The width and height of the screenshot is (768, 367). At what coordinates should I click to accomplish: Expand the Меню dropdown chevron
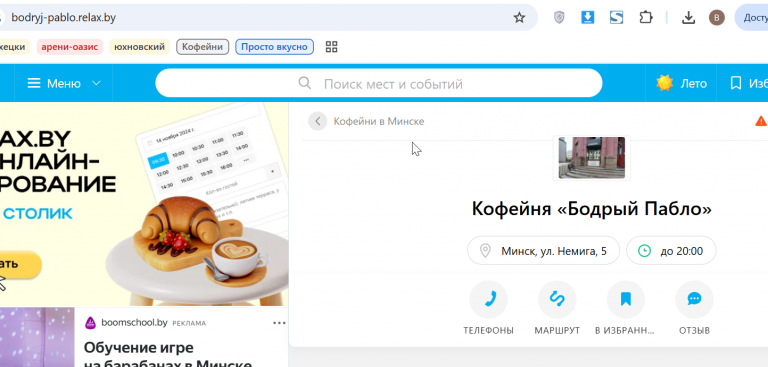(96, 83)
